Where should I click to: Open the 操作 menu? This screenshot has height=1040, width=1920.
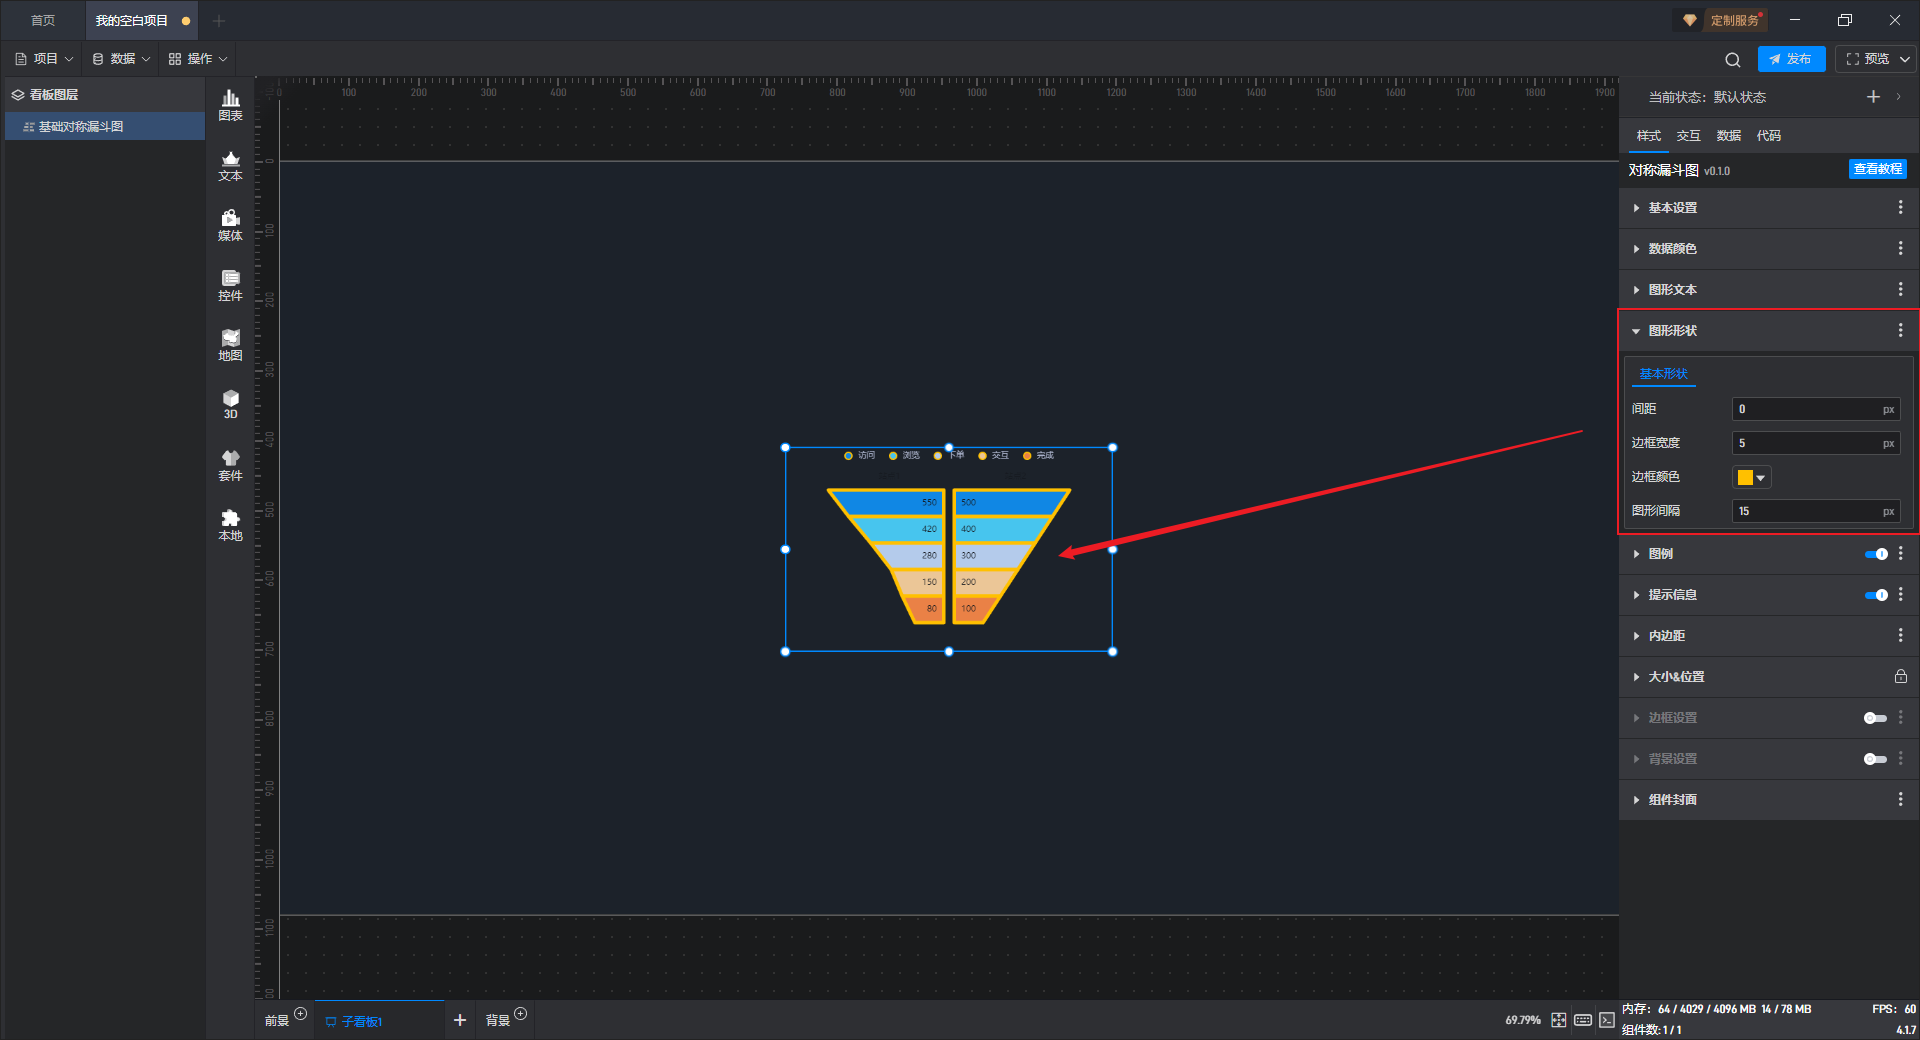click(x=198, y=59)
